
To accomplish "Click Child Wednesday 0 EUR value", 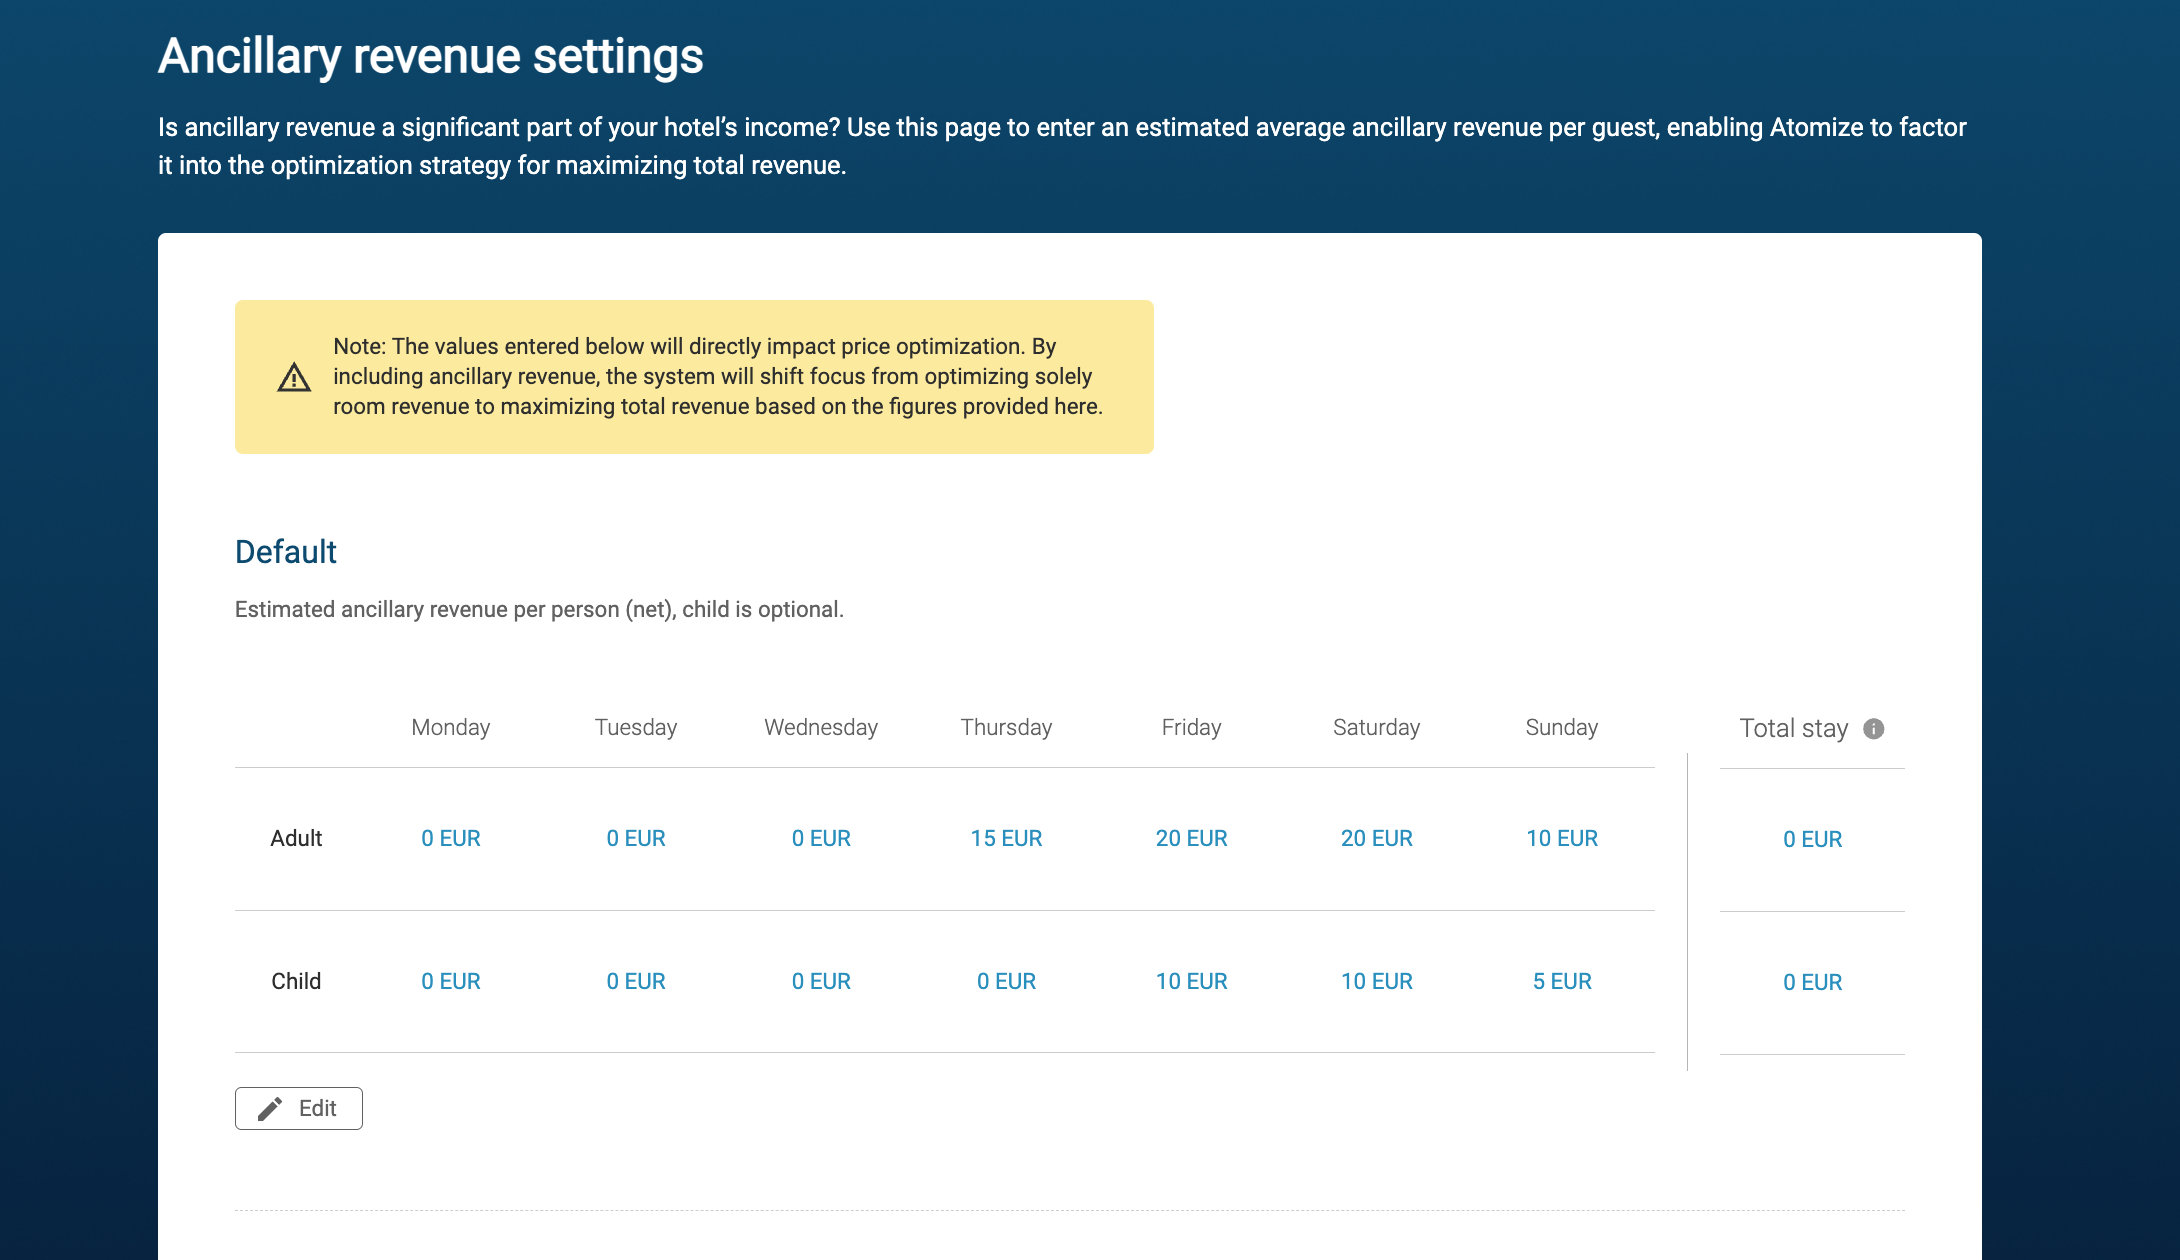I will click(821, 981).
